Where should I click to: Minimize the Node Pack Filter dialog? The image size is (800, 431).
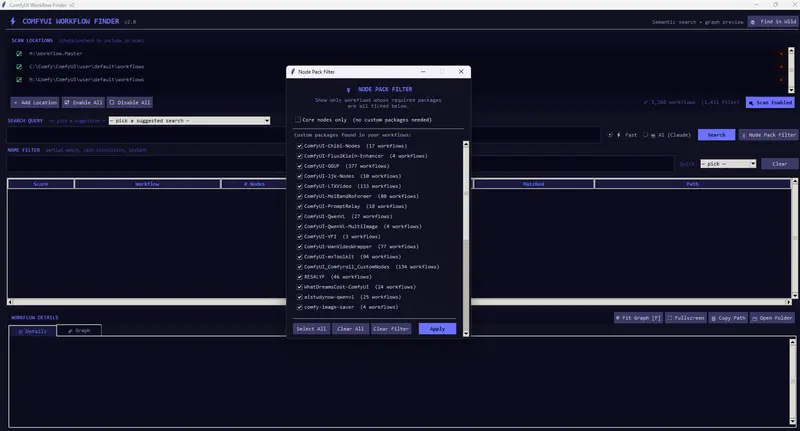click(423, 72)
